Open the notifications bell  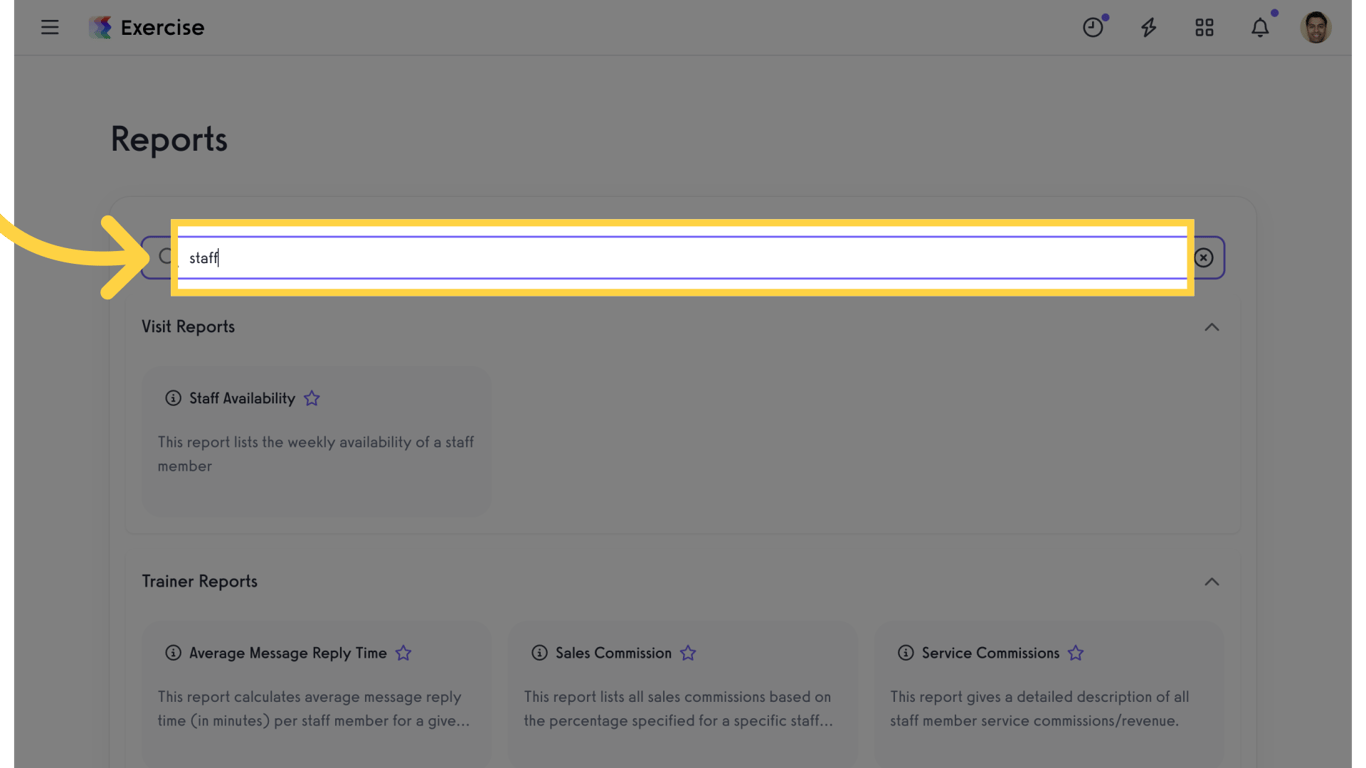pyautogui.click(x=1260, y=27)
